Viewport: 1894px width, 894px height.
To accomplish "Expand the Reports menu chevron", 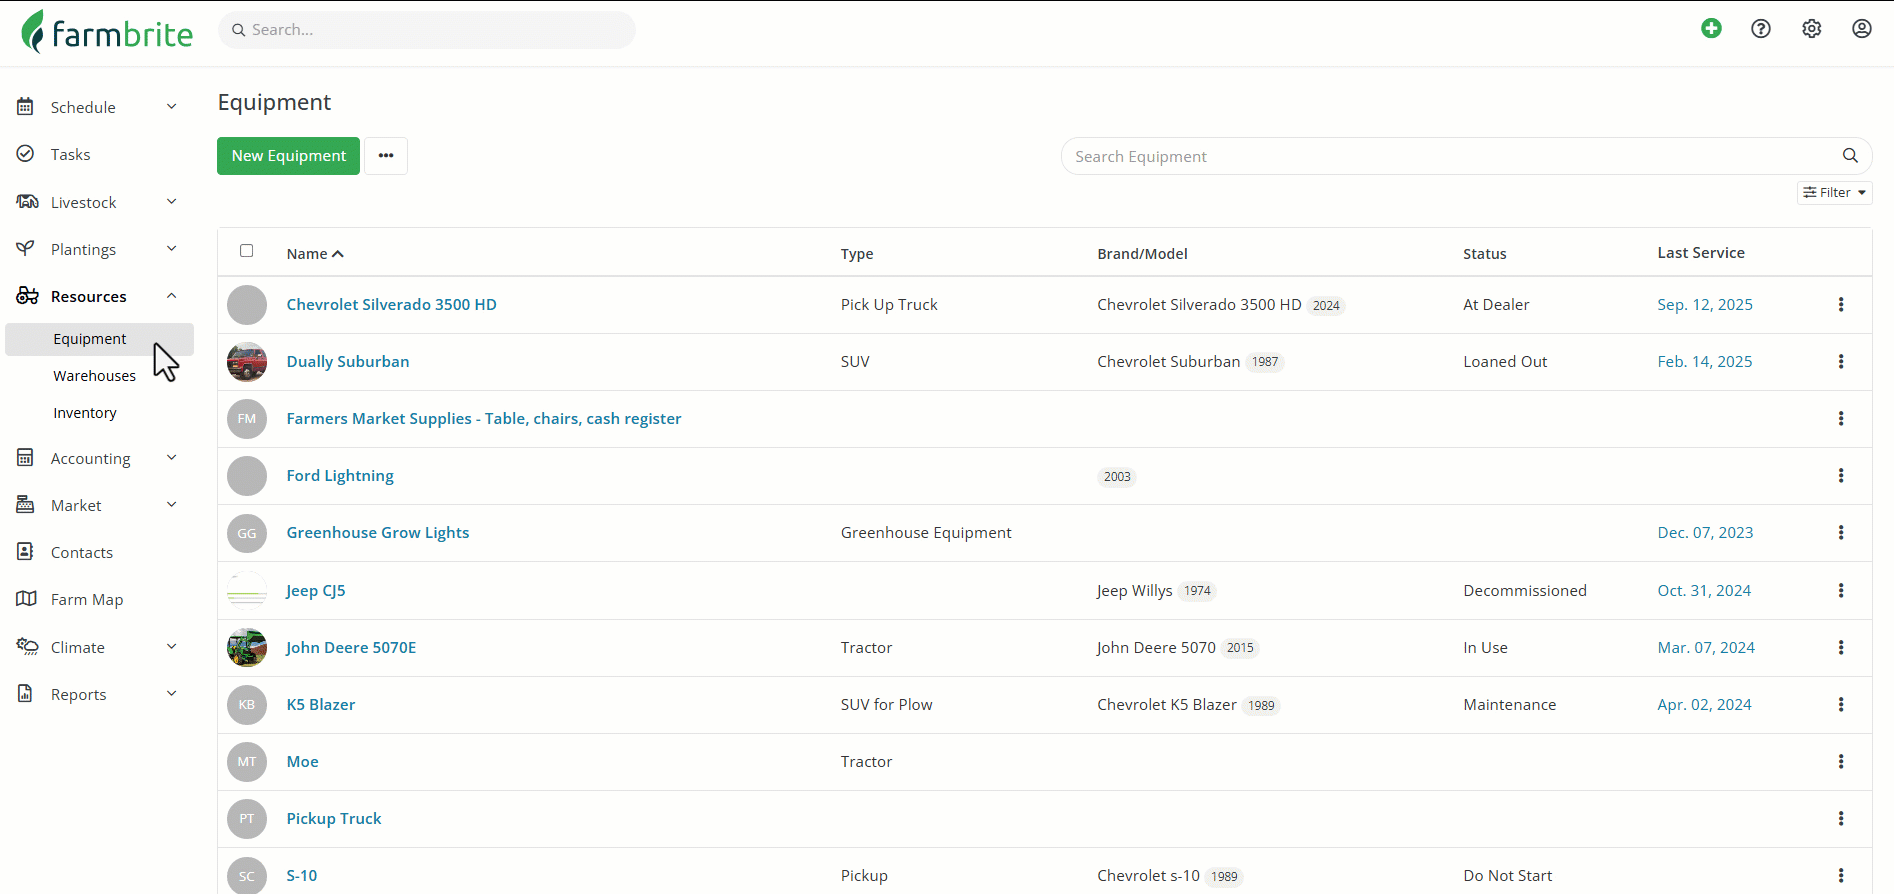I will (x=171, y=694).
